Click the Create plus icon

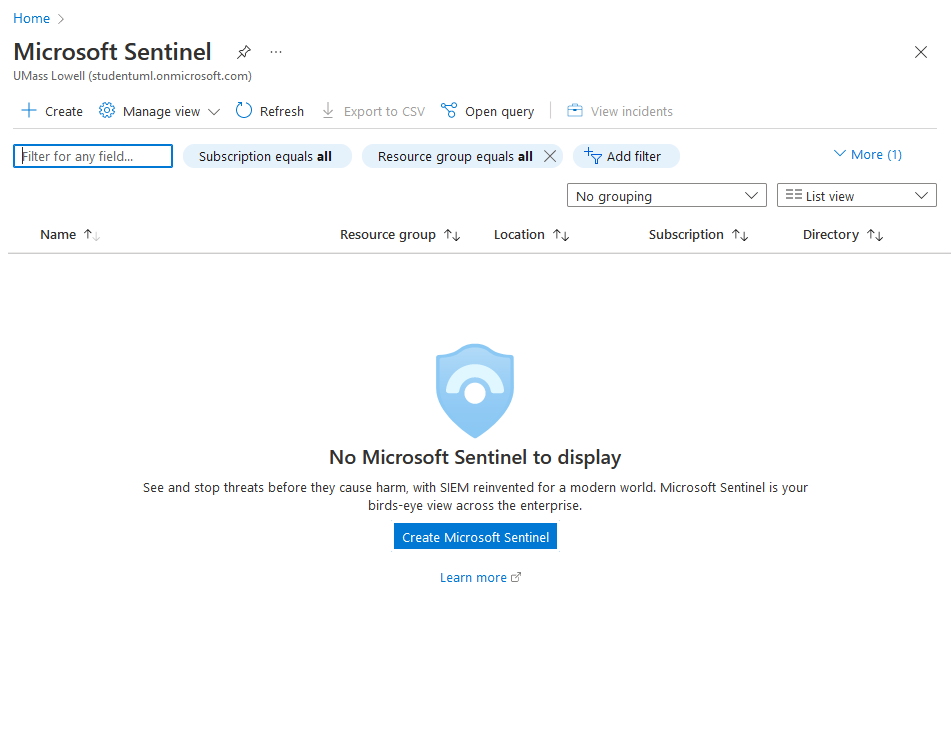[29, 111]
